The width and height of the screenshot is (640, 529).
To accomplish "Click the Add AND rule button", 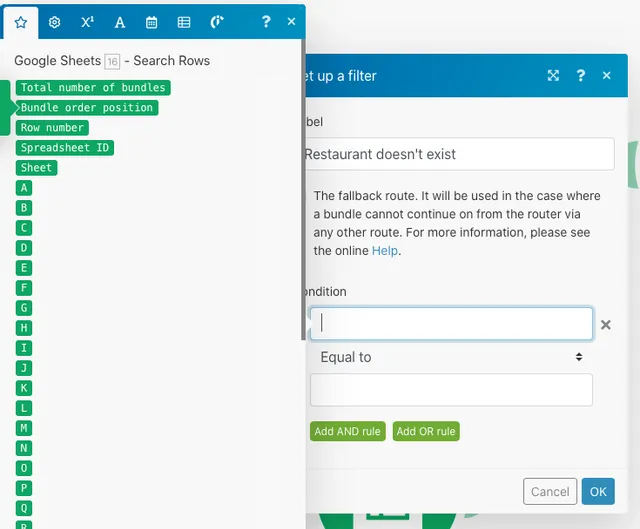I will coord(347,432).
